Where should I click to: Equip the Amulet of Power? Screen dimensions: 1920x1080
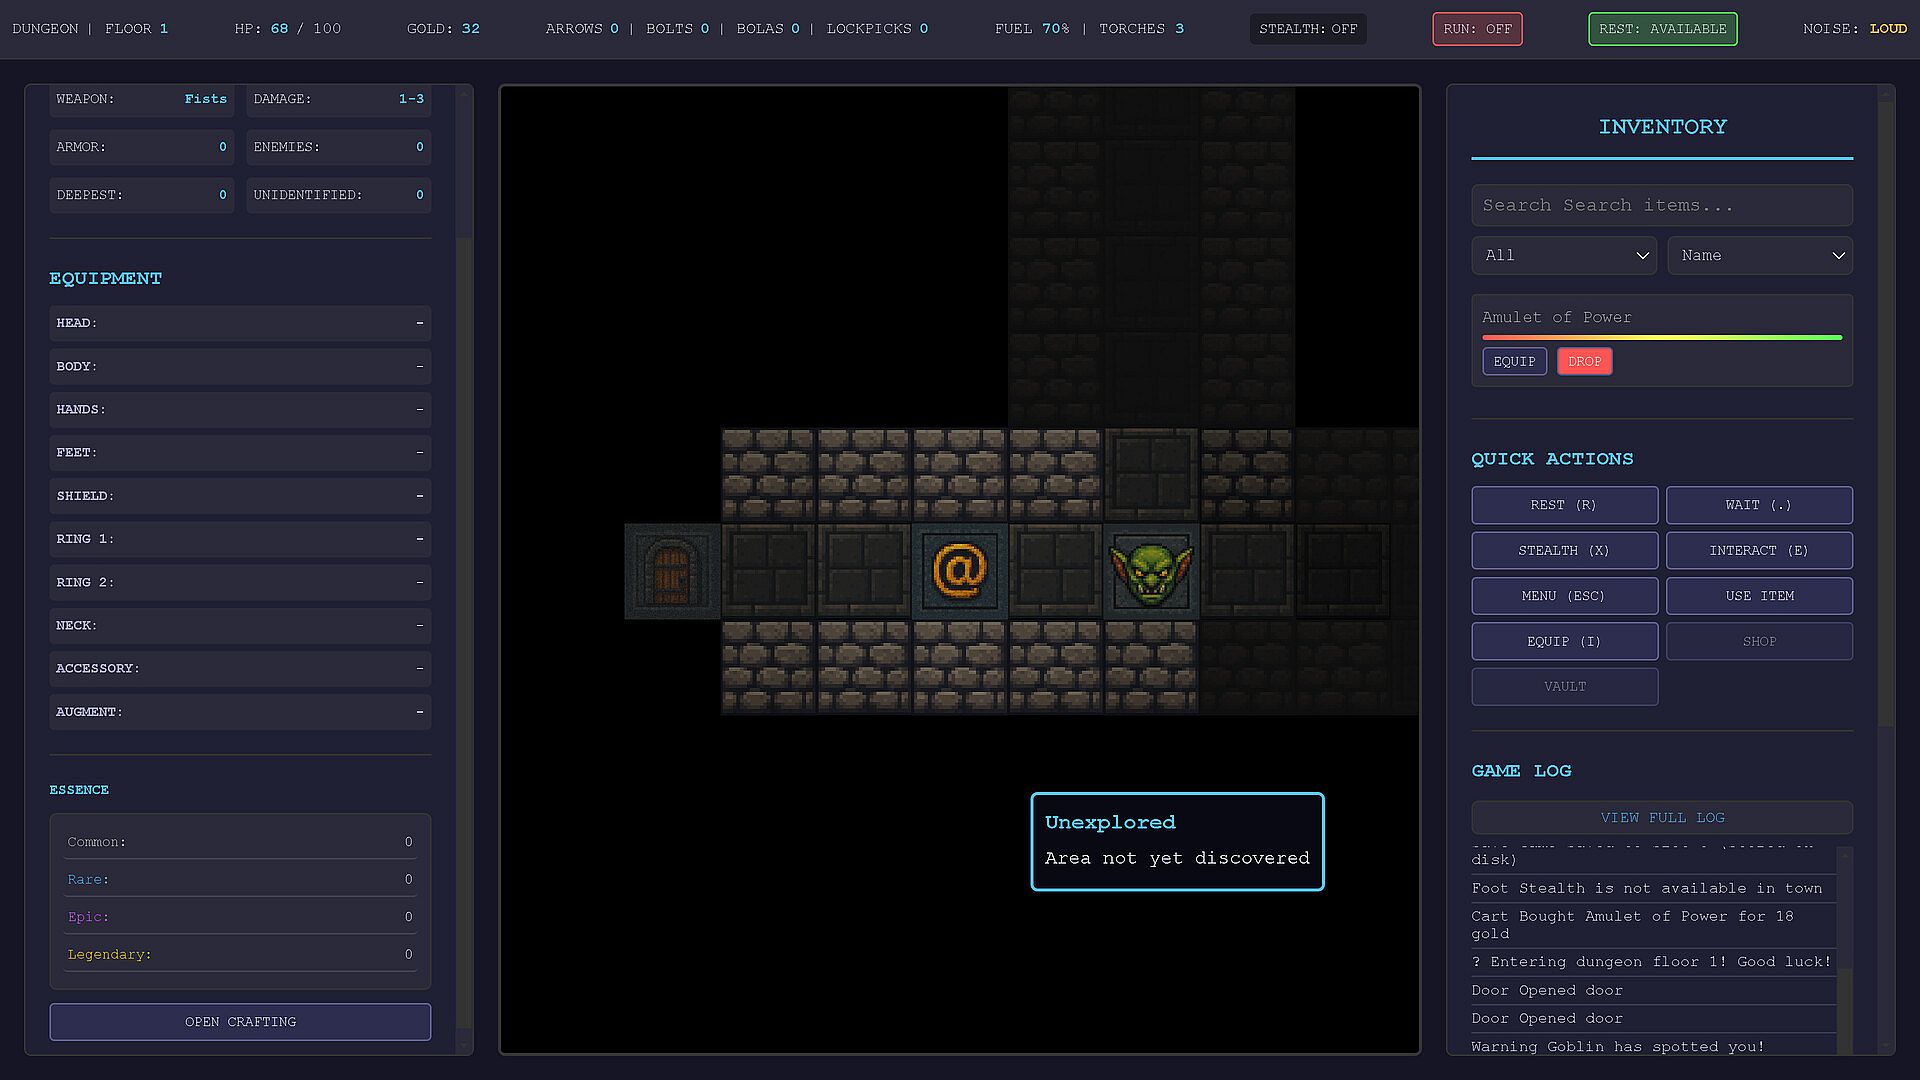1513,362
